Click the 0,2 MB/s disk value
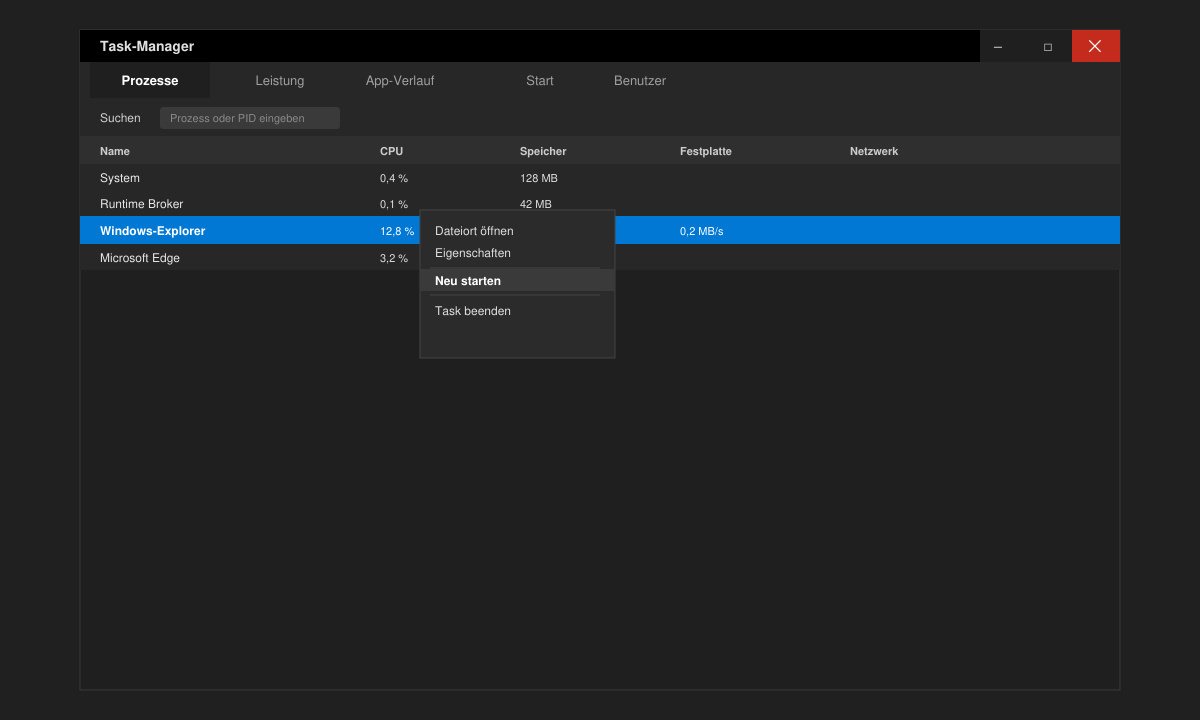1200x720 pixels. pyautogui.click(x=701, y=231)
